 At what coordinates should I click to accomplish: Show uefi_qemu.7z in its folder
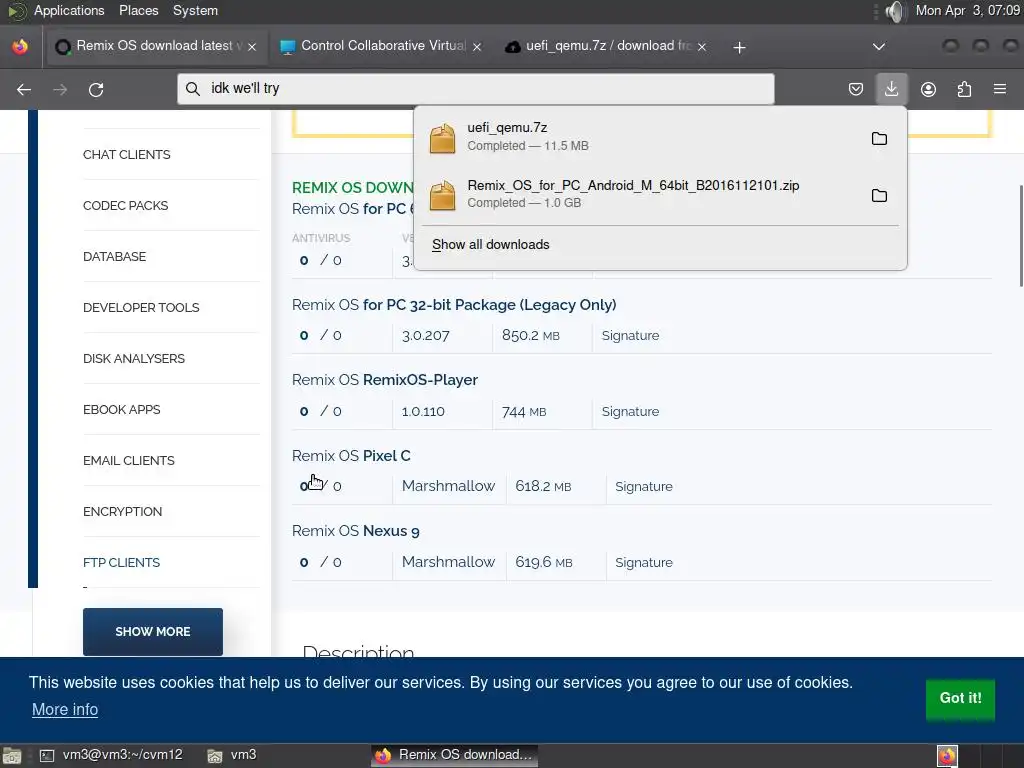click(879, 138)
